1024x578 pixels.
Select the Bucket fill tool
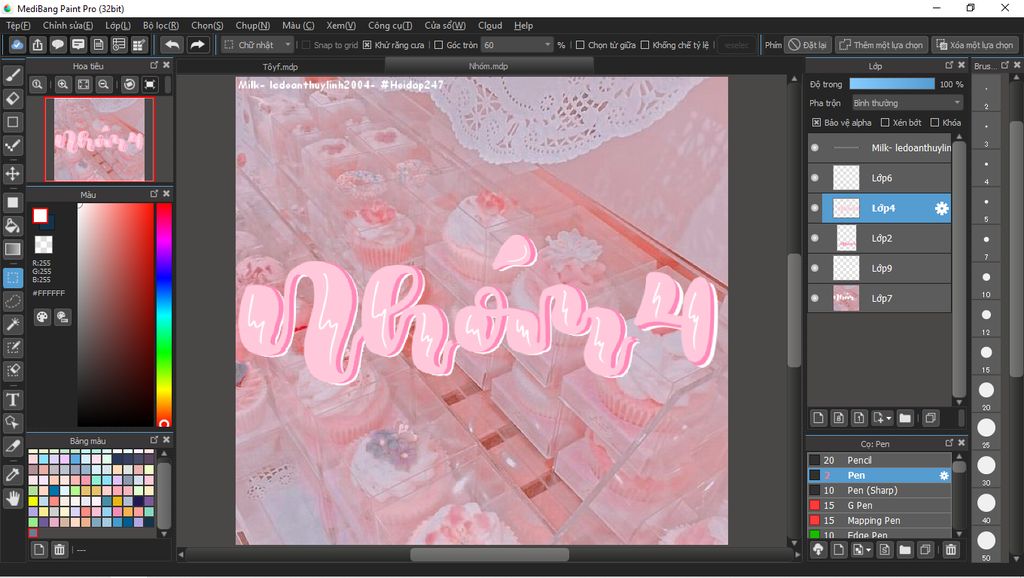click(12, 226)
